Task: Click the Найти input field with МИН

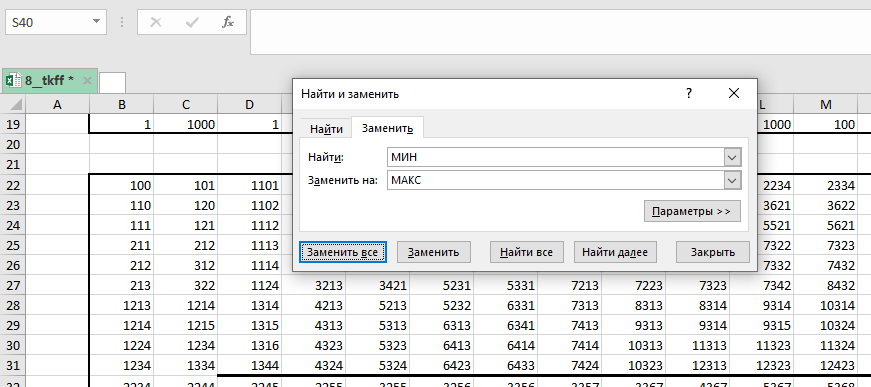Action: (555, 158)
